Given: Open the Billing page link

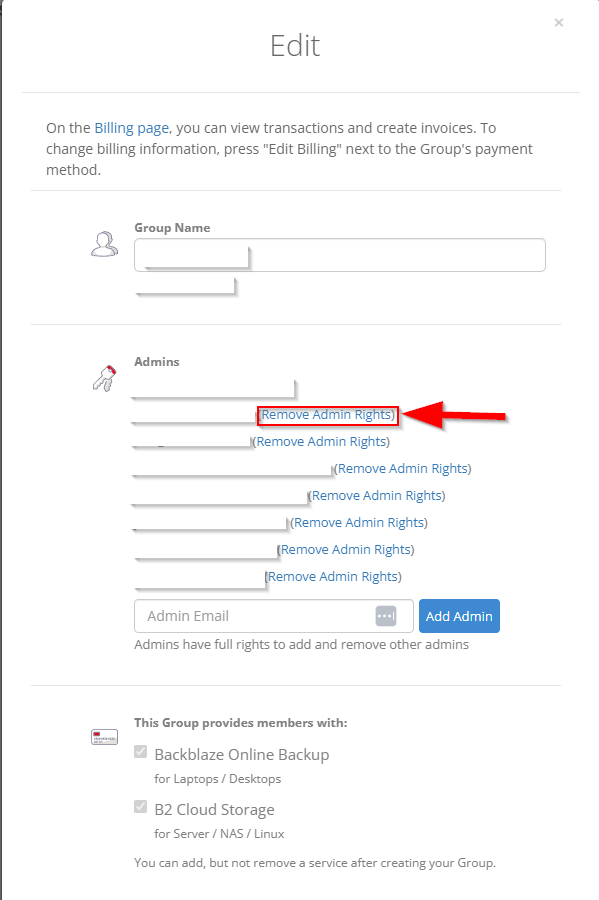Looking at the screenshot, I should tap(131, 127).
